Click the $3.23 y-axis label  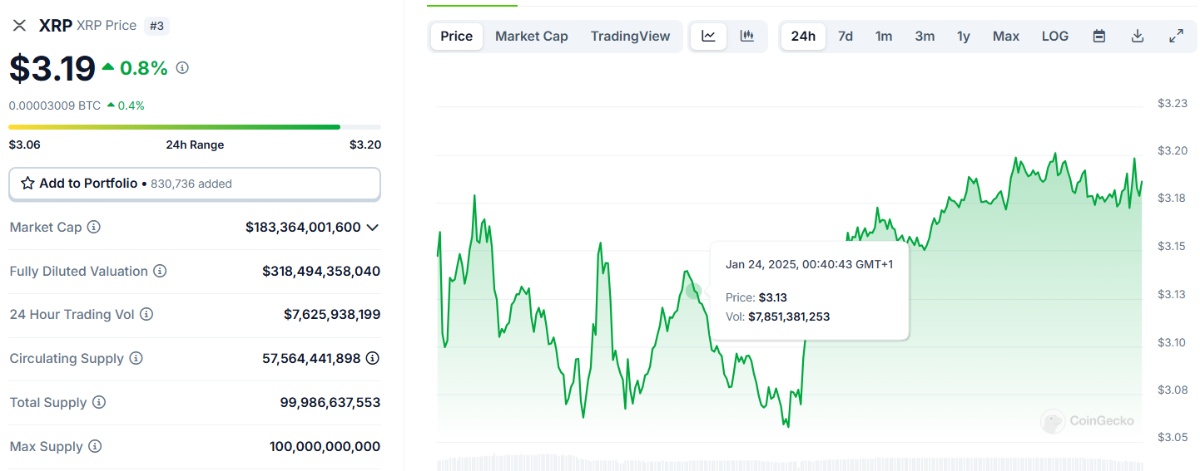1172,103
